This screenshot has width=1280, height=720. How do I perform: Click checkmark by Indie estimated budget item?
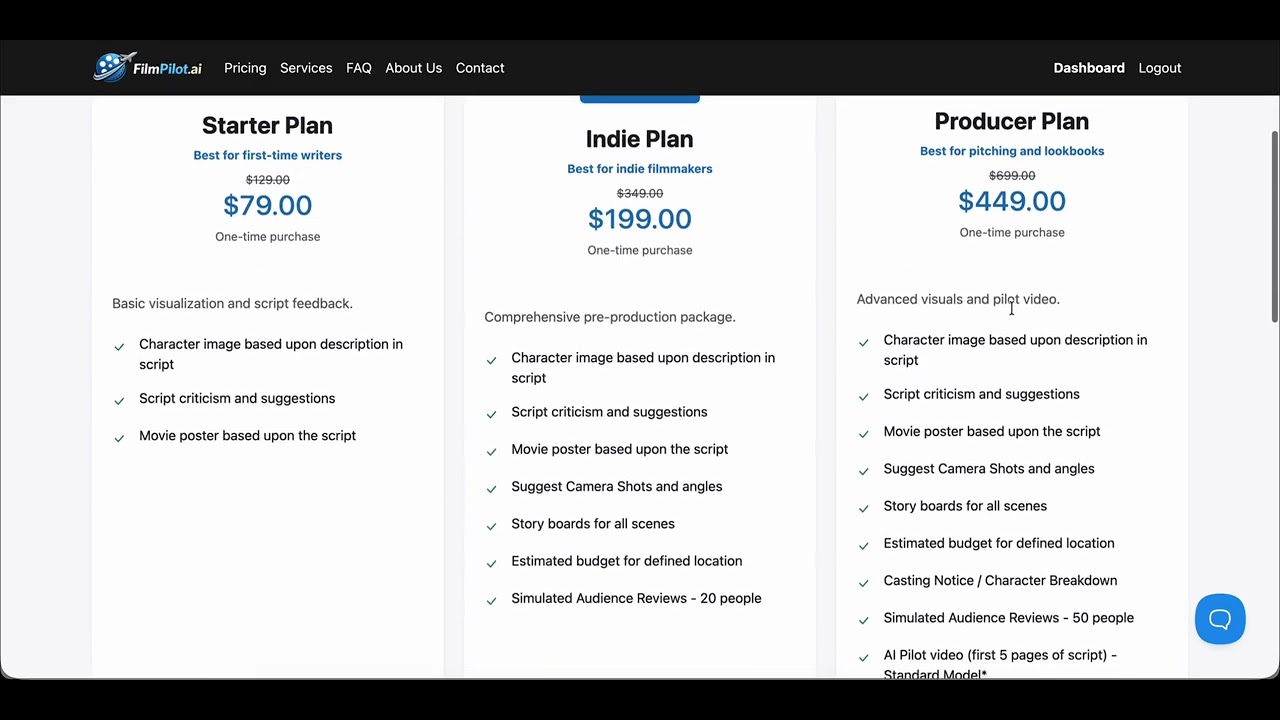tap(491, 563)
